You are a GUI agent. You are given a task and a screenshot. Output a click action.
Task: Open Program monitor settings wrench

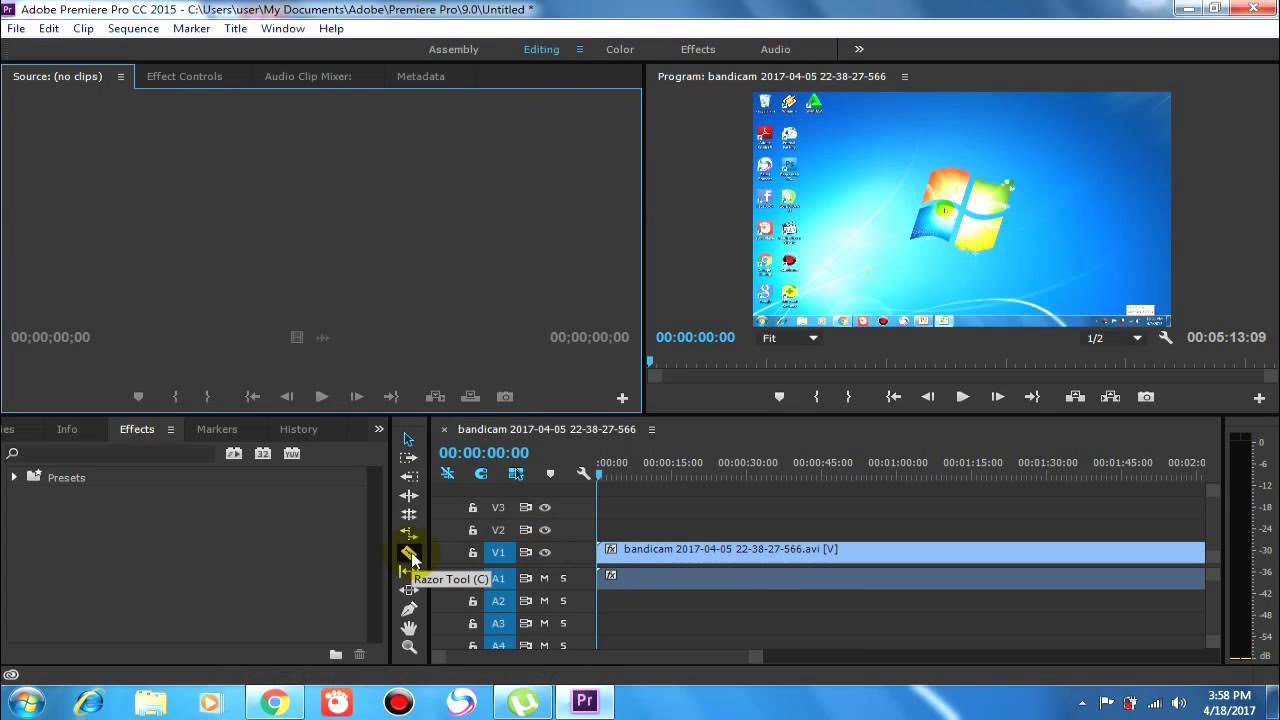(x=1165, y=338)
